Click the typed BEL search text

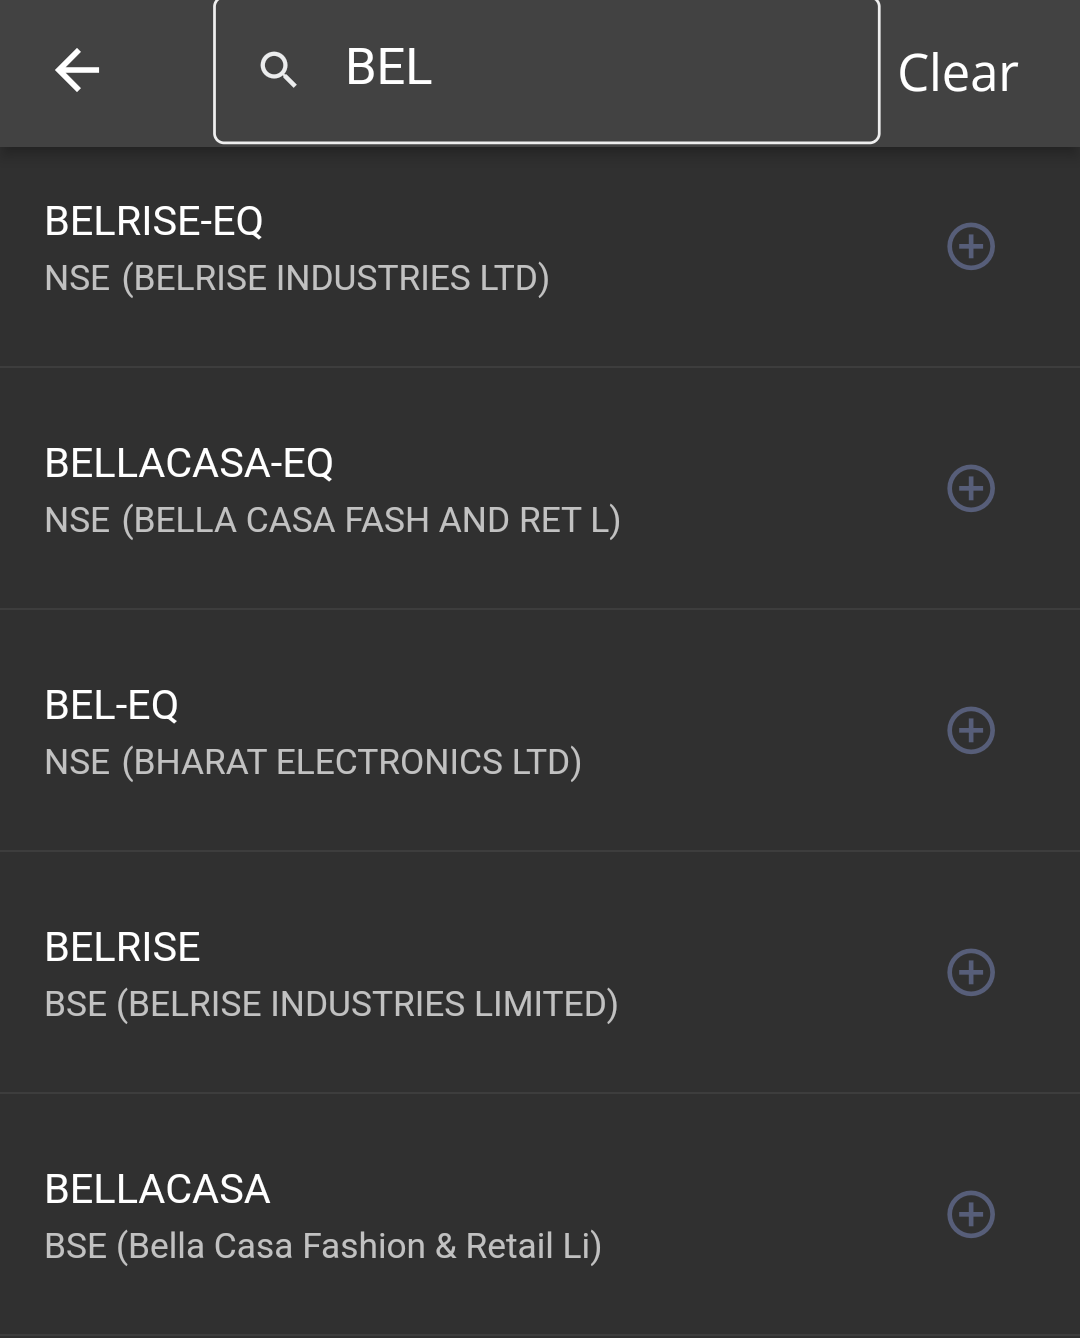389,68
